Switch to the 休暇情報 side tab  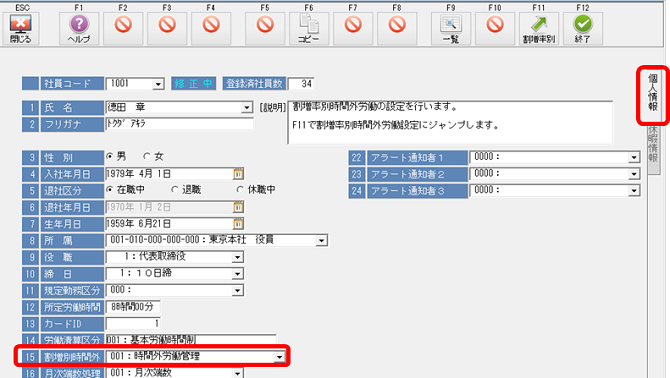point(653,145)
